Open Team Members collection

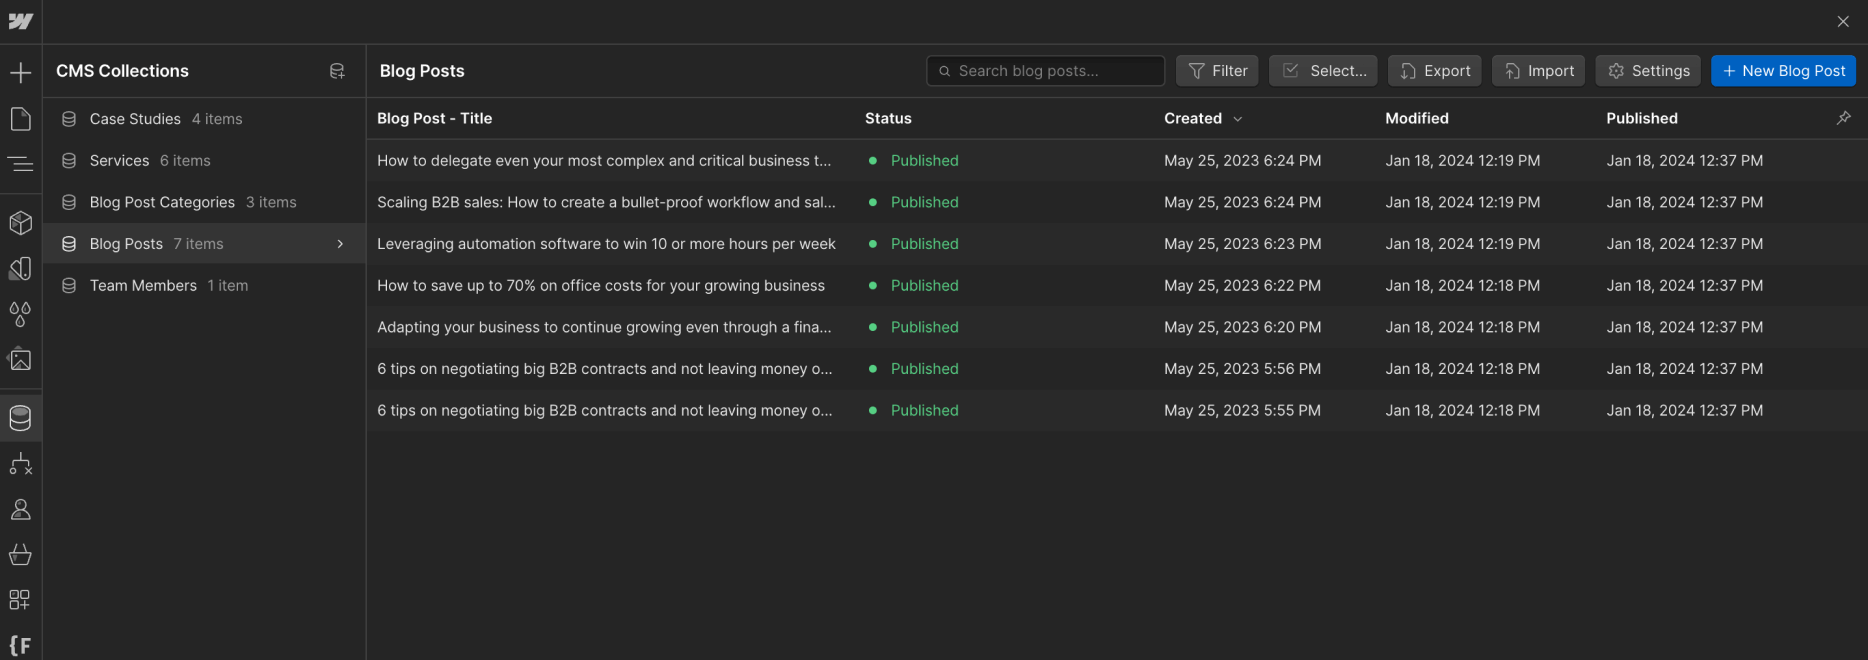click(204, 285)
